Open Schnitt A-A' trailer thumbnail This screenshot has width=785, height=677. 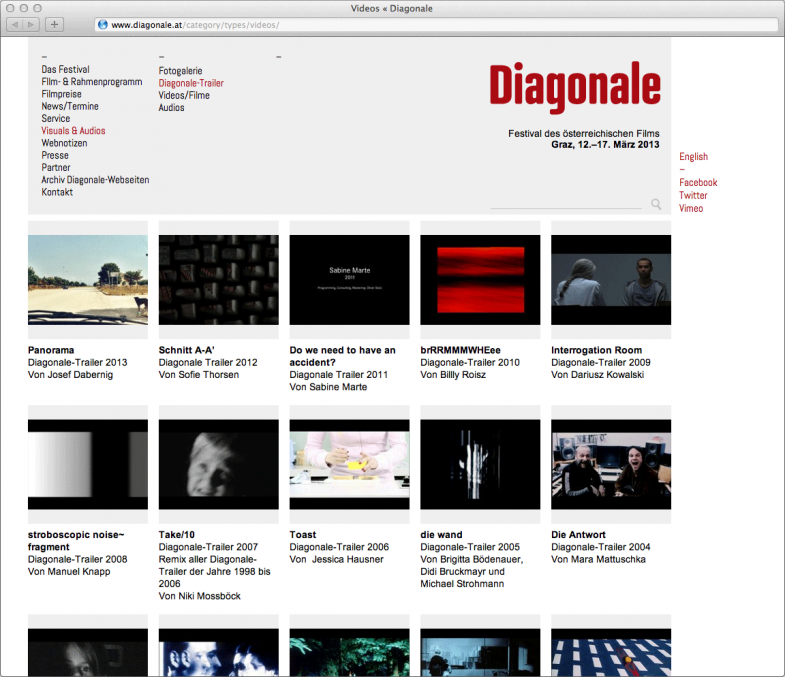[x=218, y=279]
